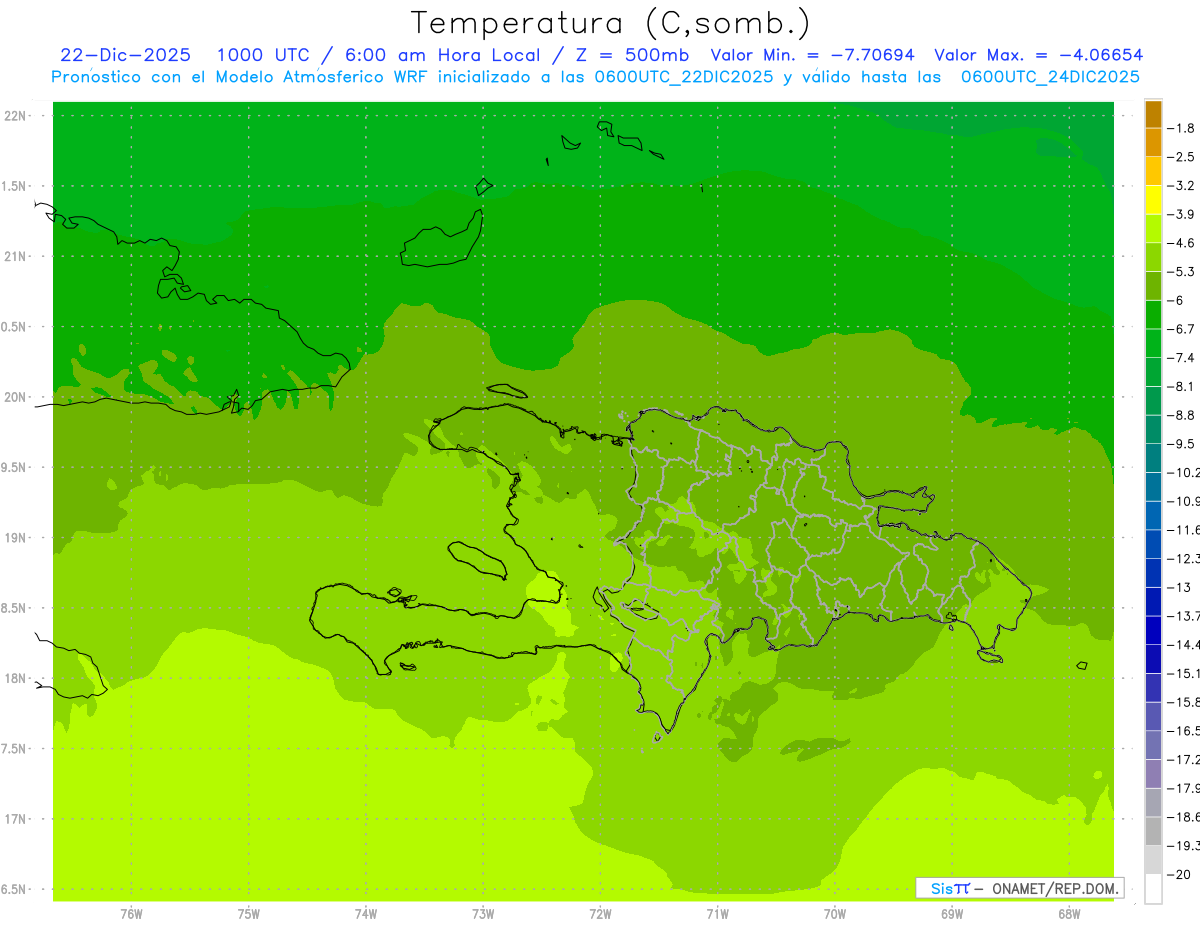The width and height of the screenshot is (1200, 927).
Task: Click the longitude axis label "70W"
Action: click(835, 914)
